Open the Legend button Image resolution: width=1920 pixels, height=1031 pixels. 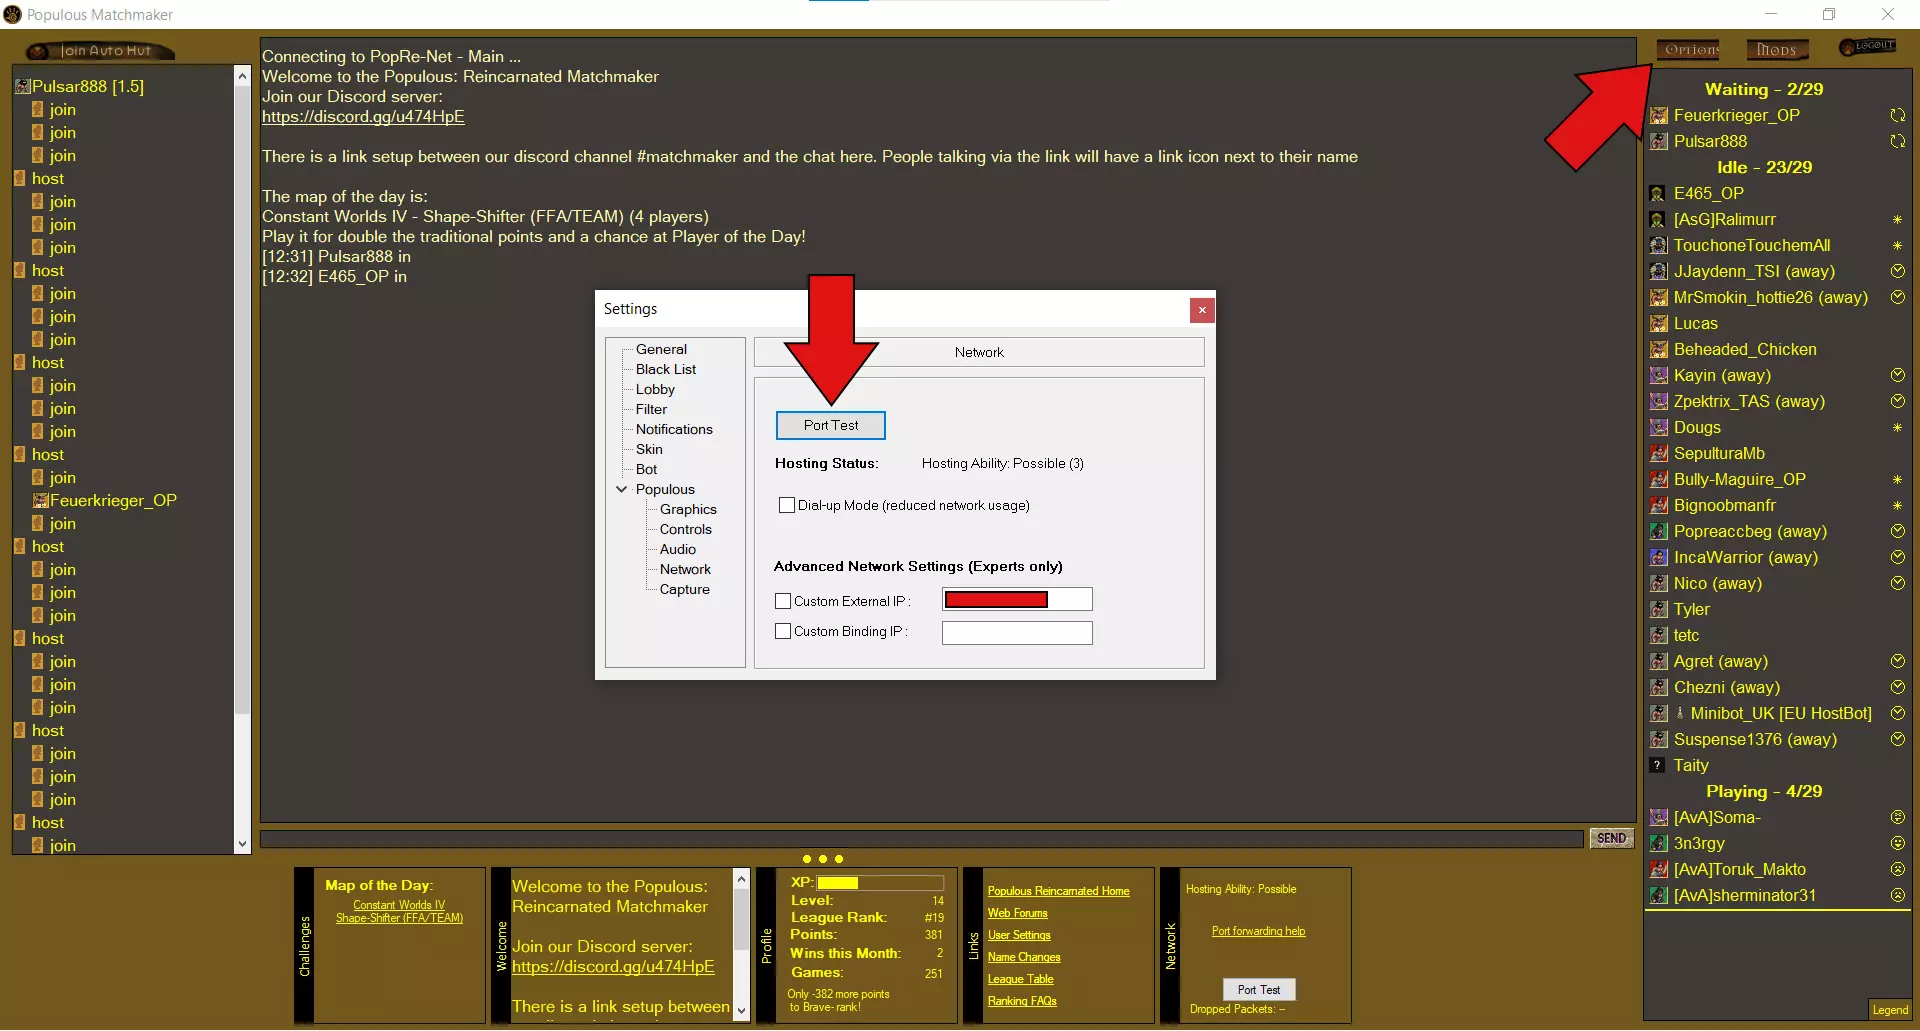click(x=1890, y=1010)
